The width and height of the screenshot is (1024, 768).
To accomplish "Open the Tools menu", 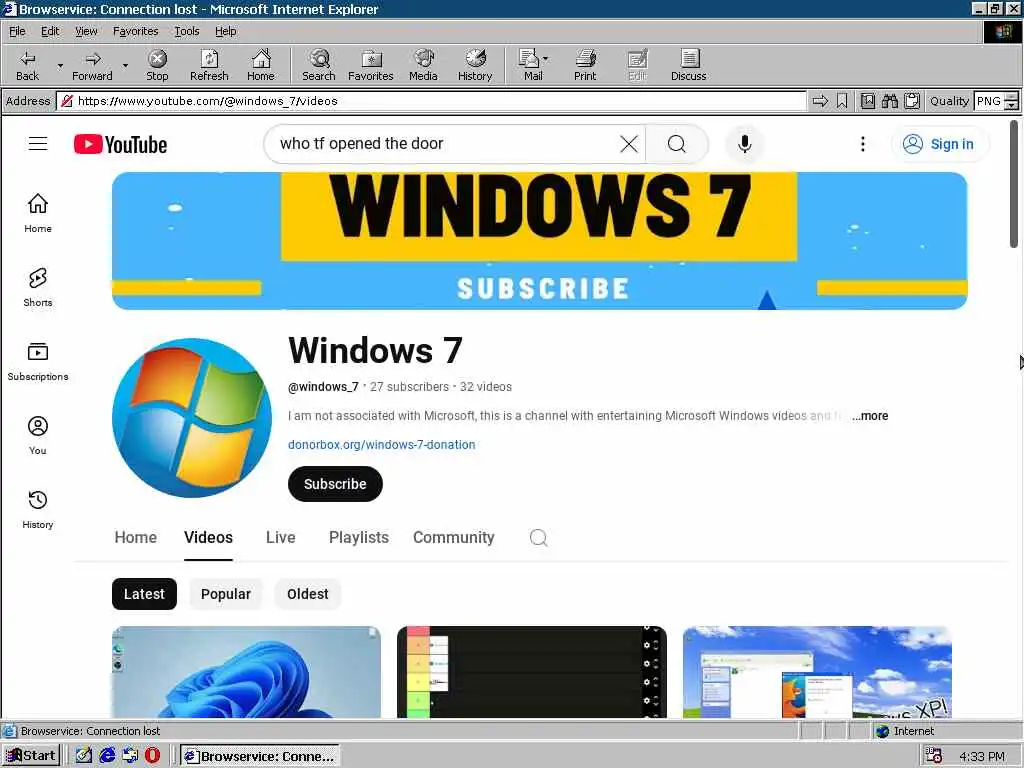I will [x=186, y=31].
